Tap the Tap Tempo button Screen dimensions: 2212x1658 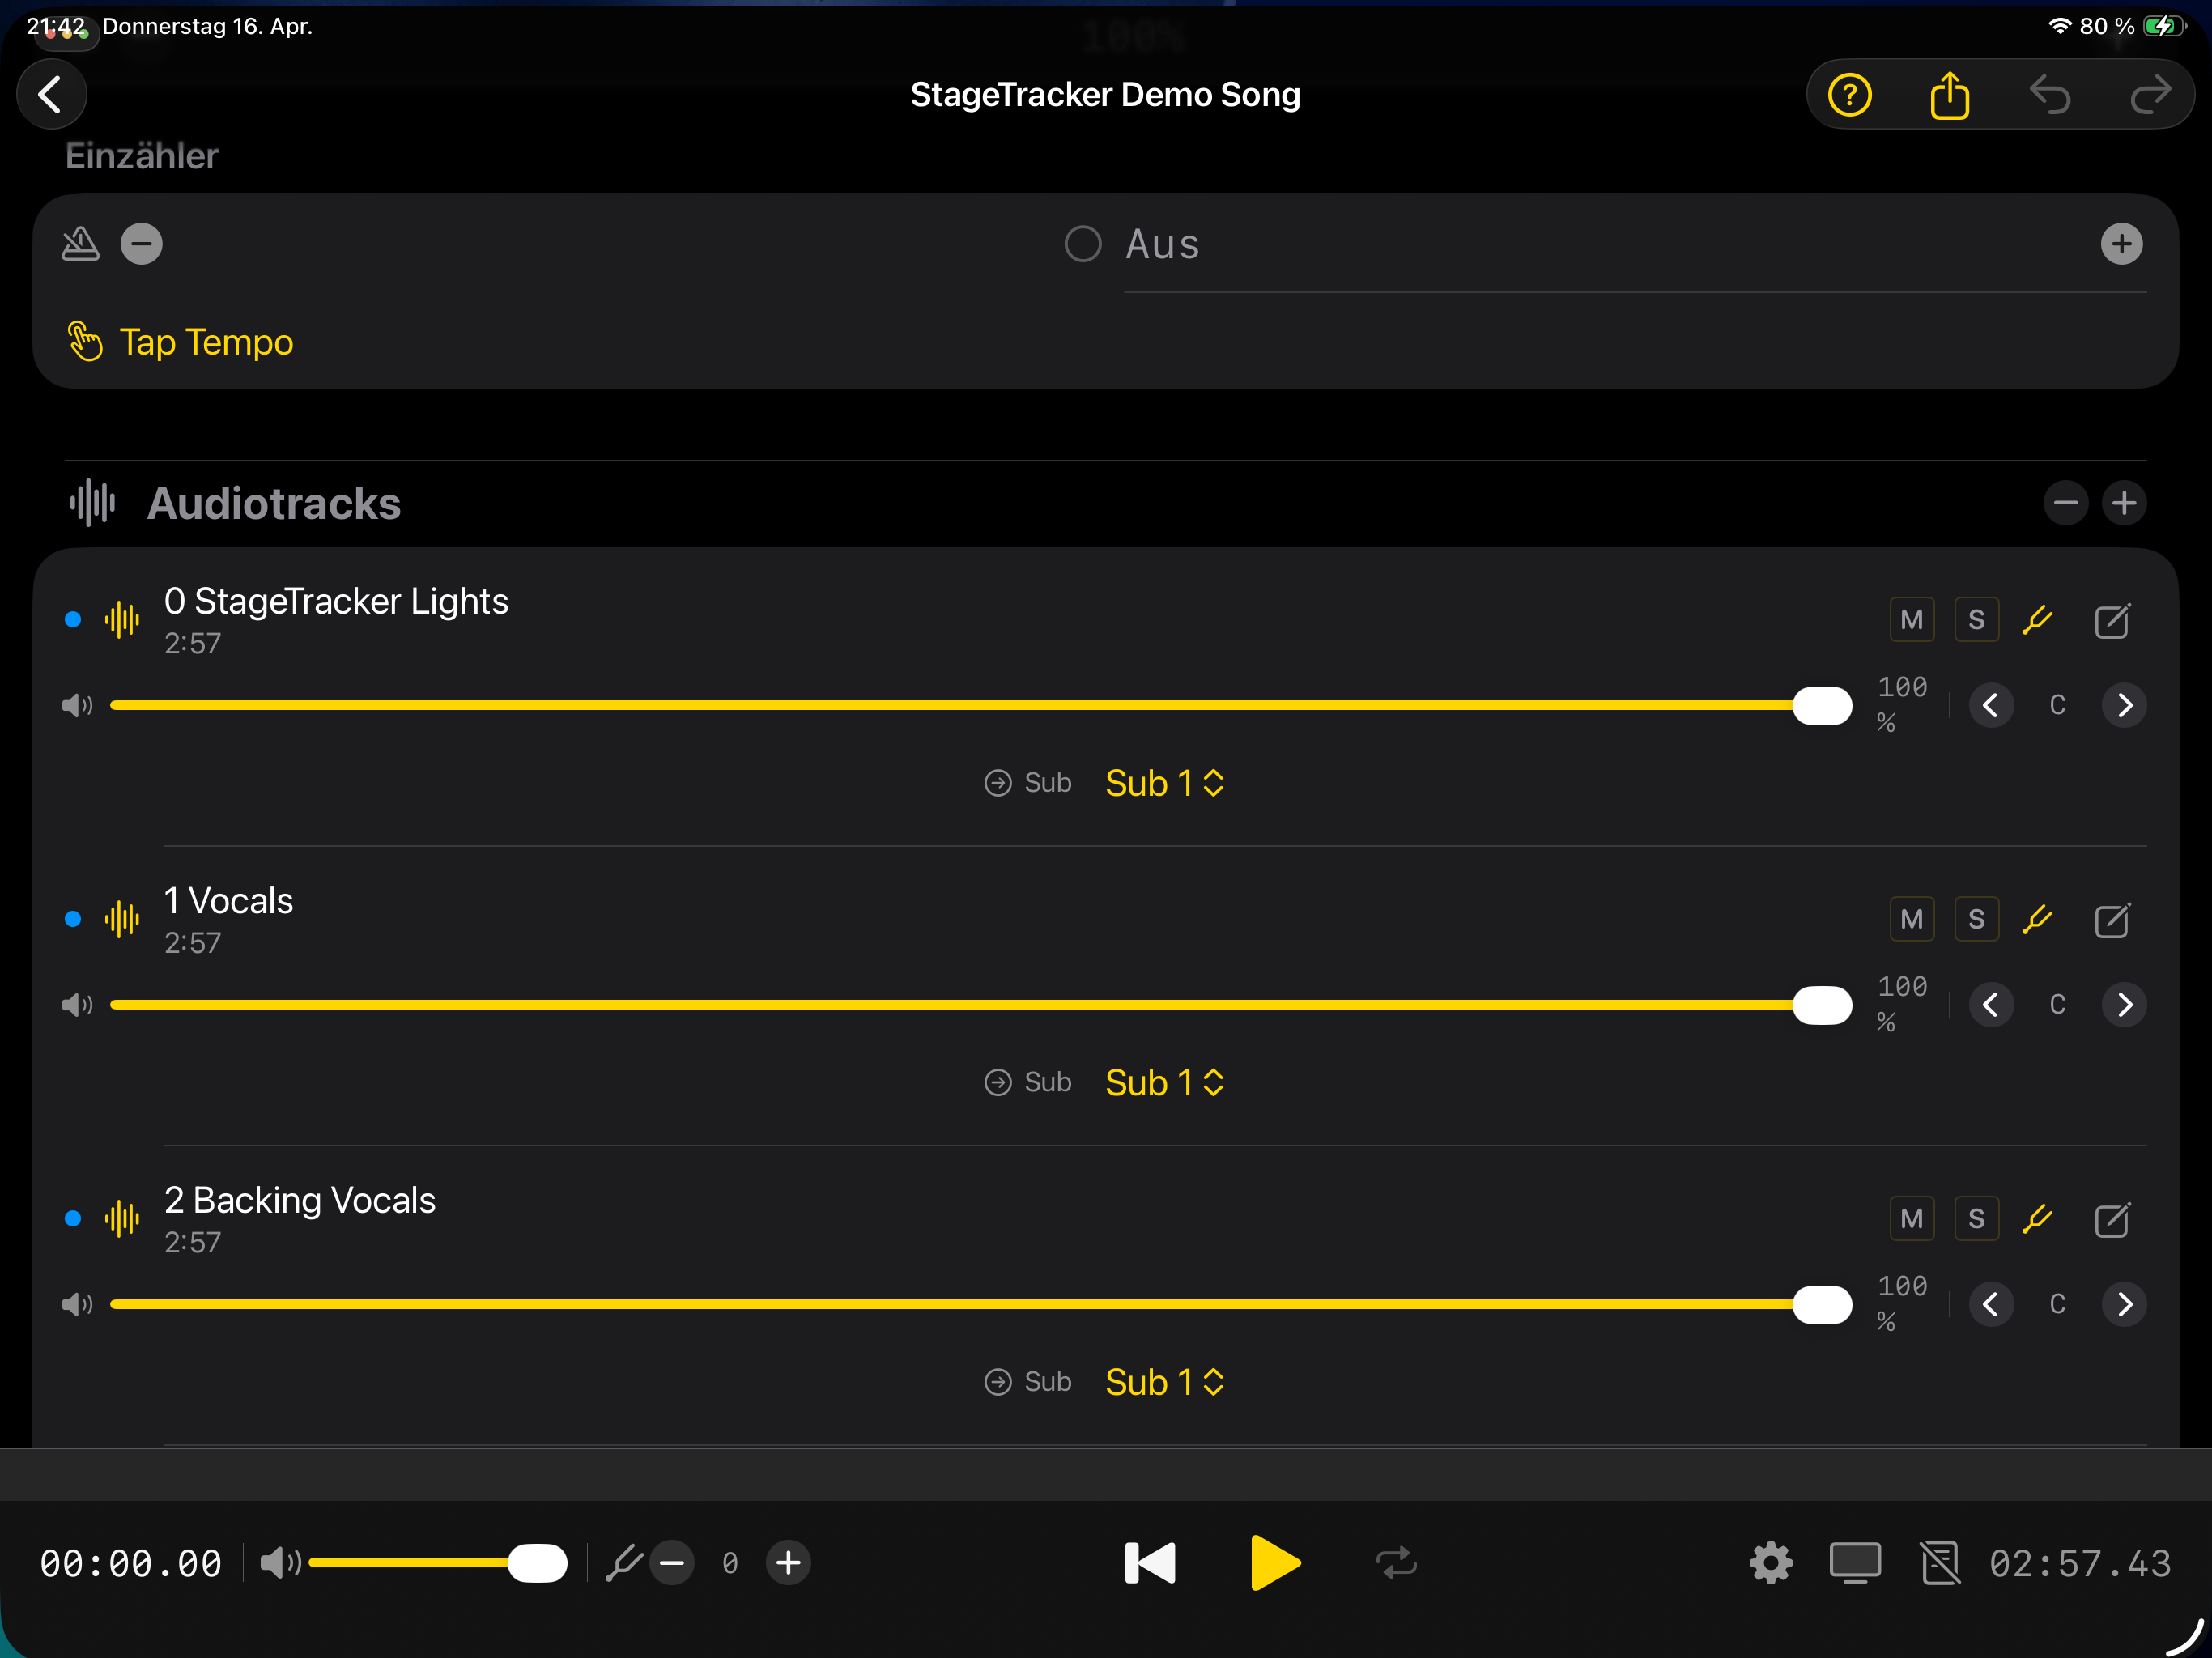pyautogui.click(x=181, y=342)
